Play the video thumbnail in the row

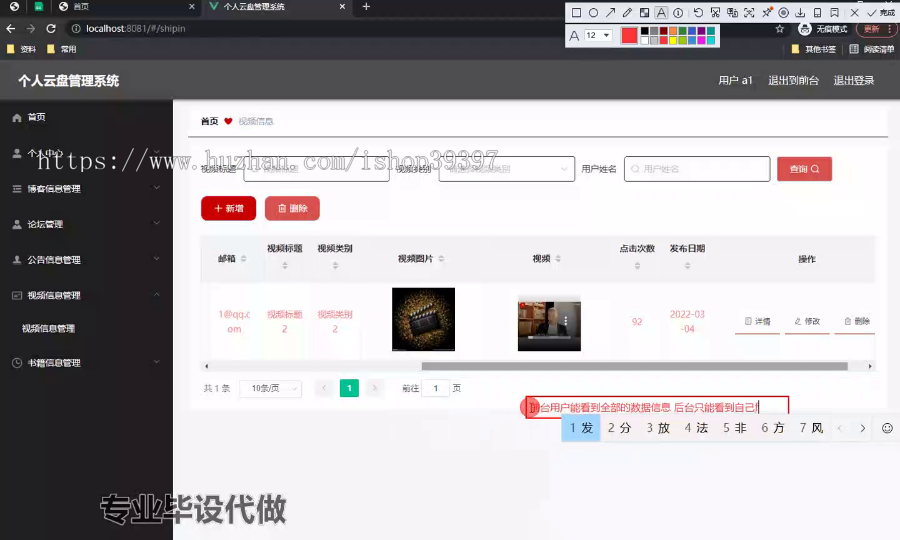549,323
